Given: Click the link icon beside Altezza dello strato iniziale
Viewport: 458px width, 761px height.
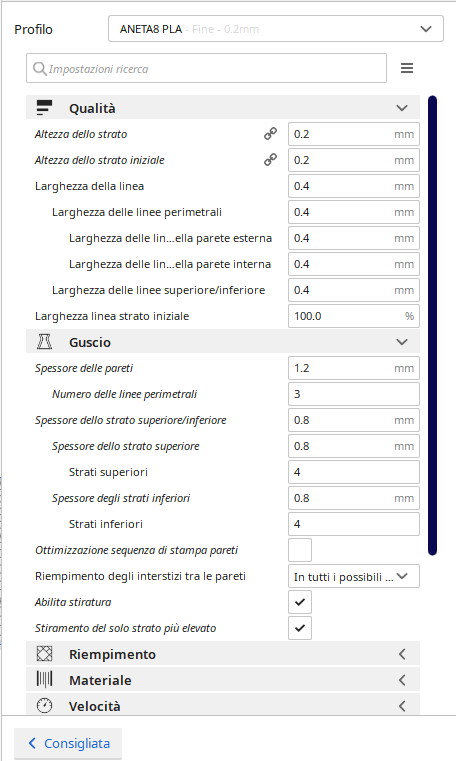Looking at the screenshot, I should tap(270, 160).
